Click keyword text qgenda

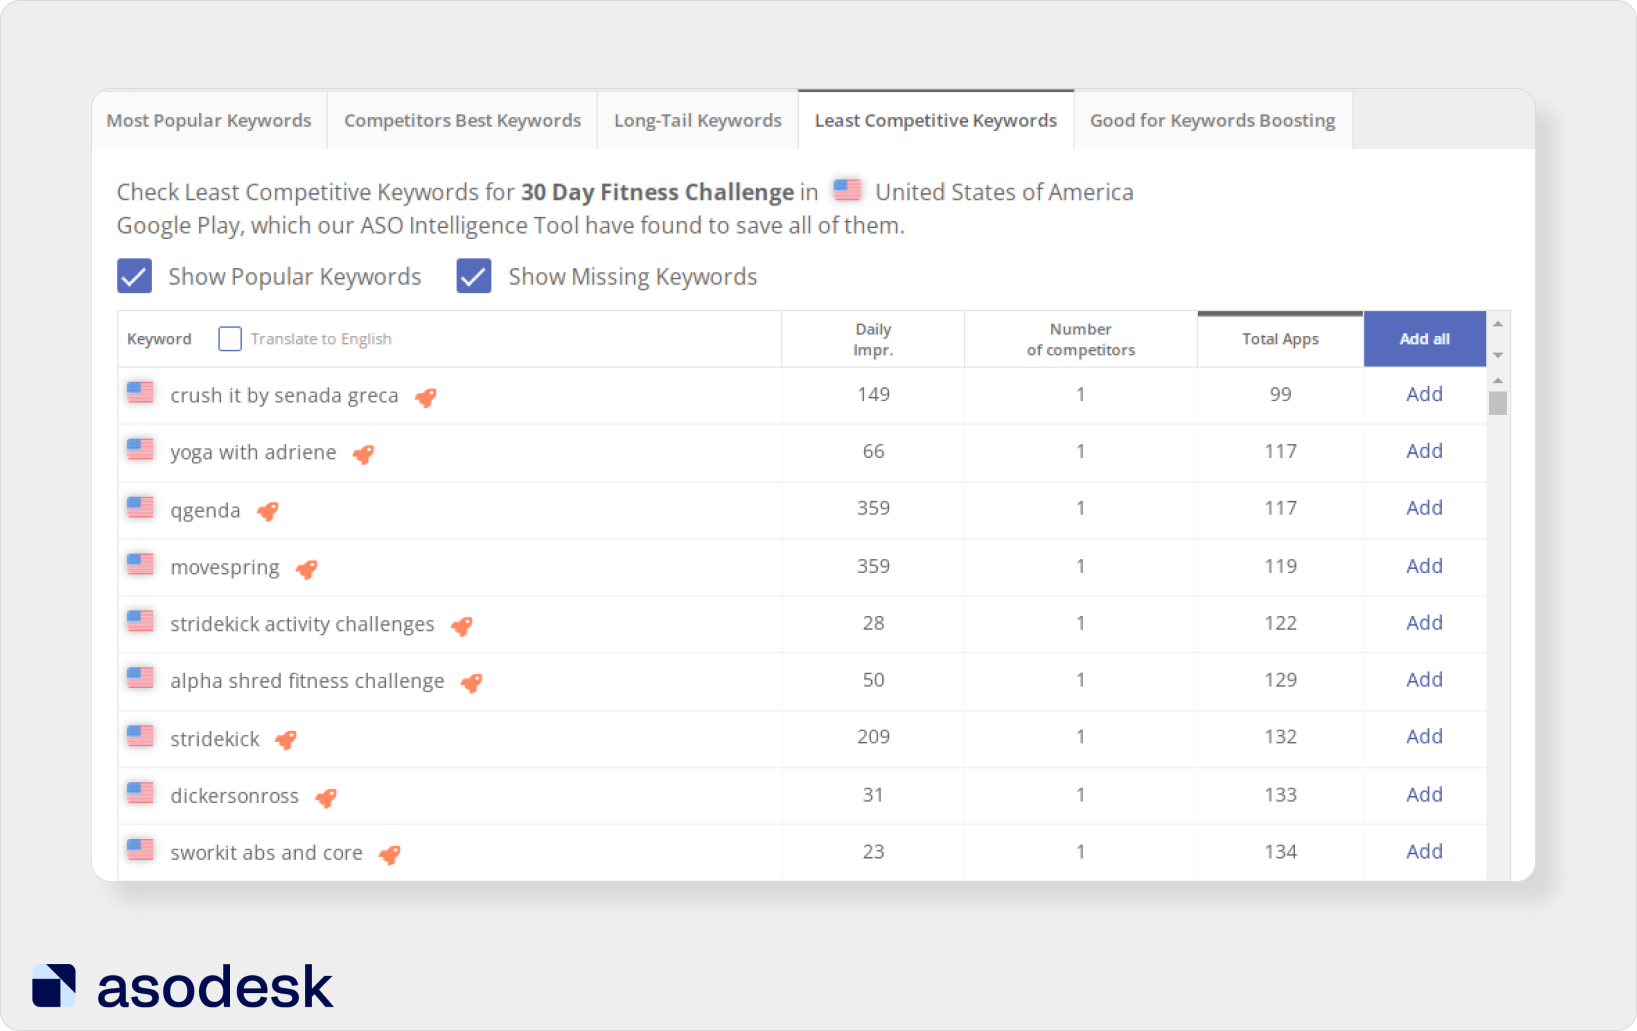point(205,511)
